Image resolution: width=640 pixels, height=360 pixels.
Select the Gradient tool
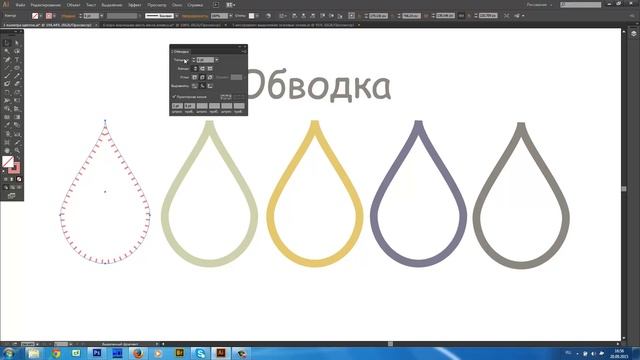tap(17, 117)
